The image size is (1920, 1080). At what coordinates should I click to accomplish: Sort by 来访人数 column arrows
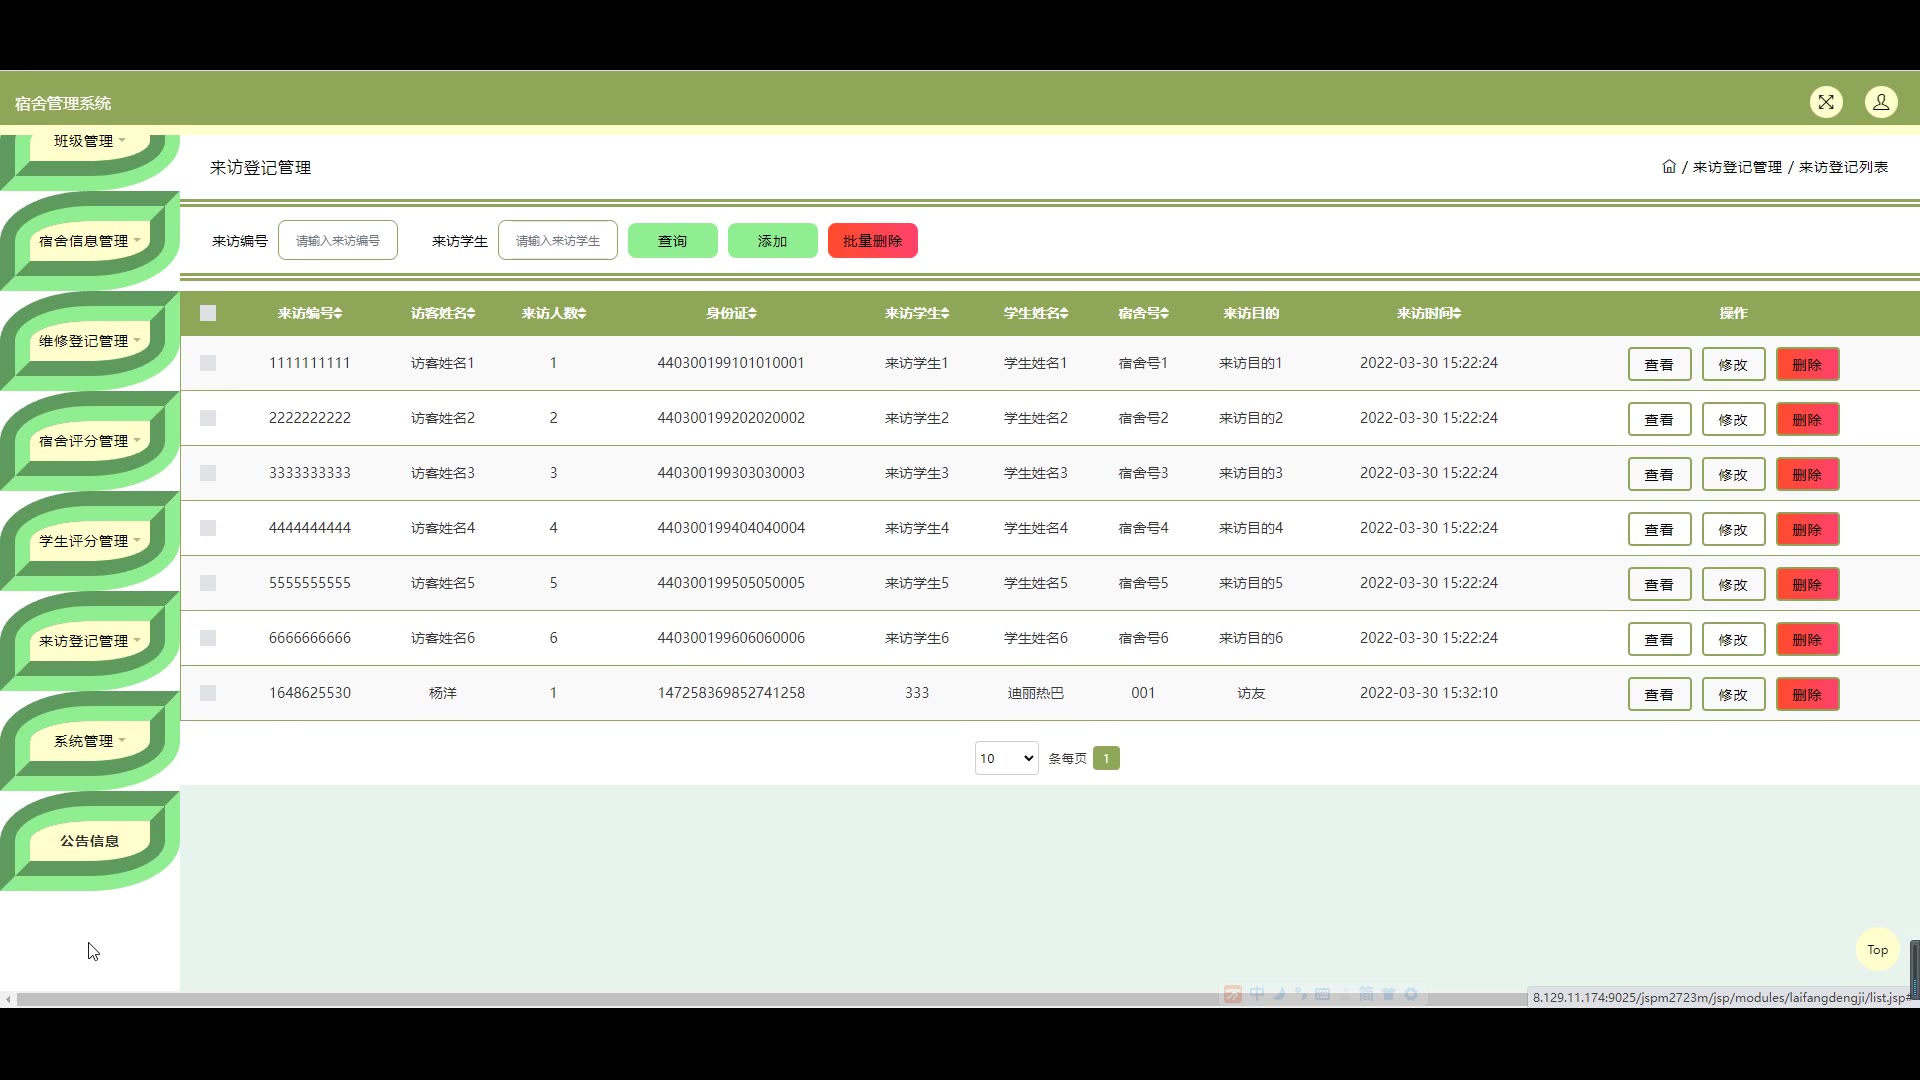[582, 314]
